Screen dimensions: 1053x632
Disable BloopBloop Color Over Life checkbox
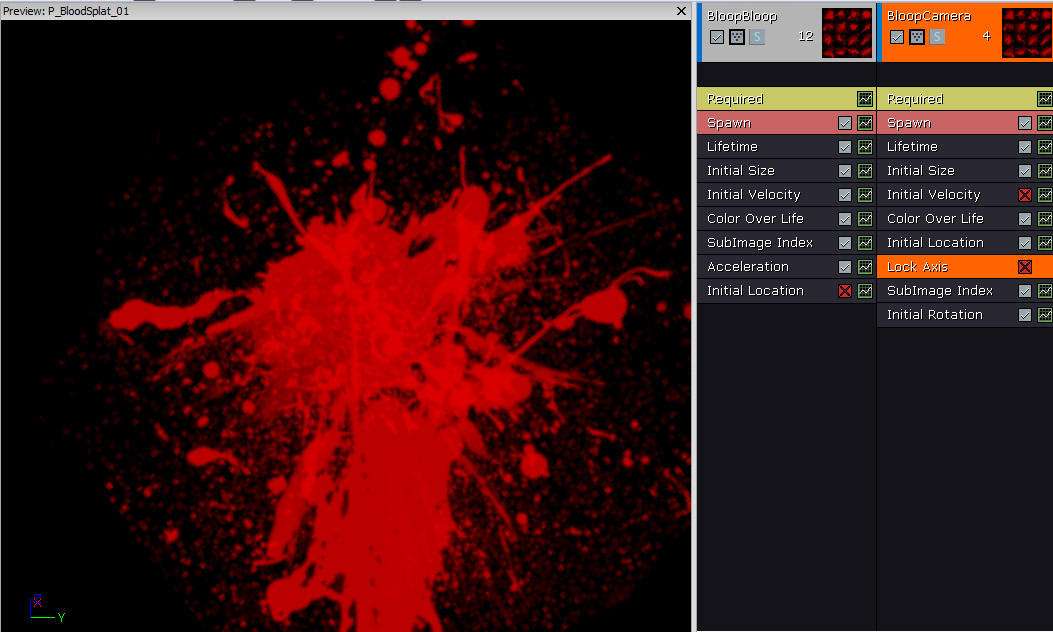coord(845,219)
